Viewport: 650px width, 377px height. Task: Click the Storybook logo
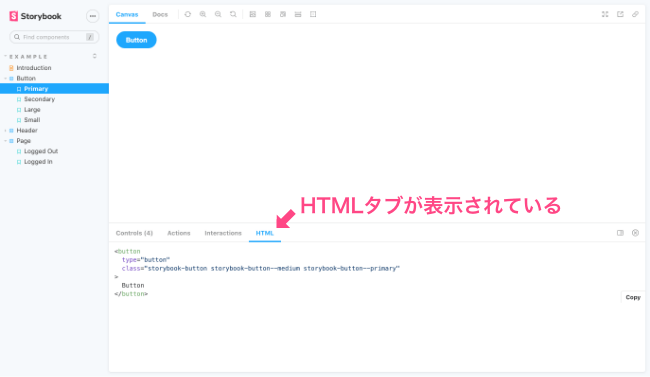(x=35, y=16)
